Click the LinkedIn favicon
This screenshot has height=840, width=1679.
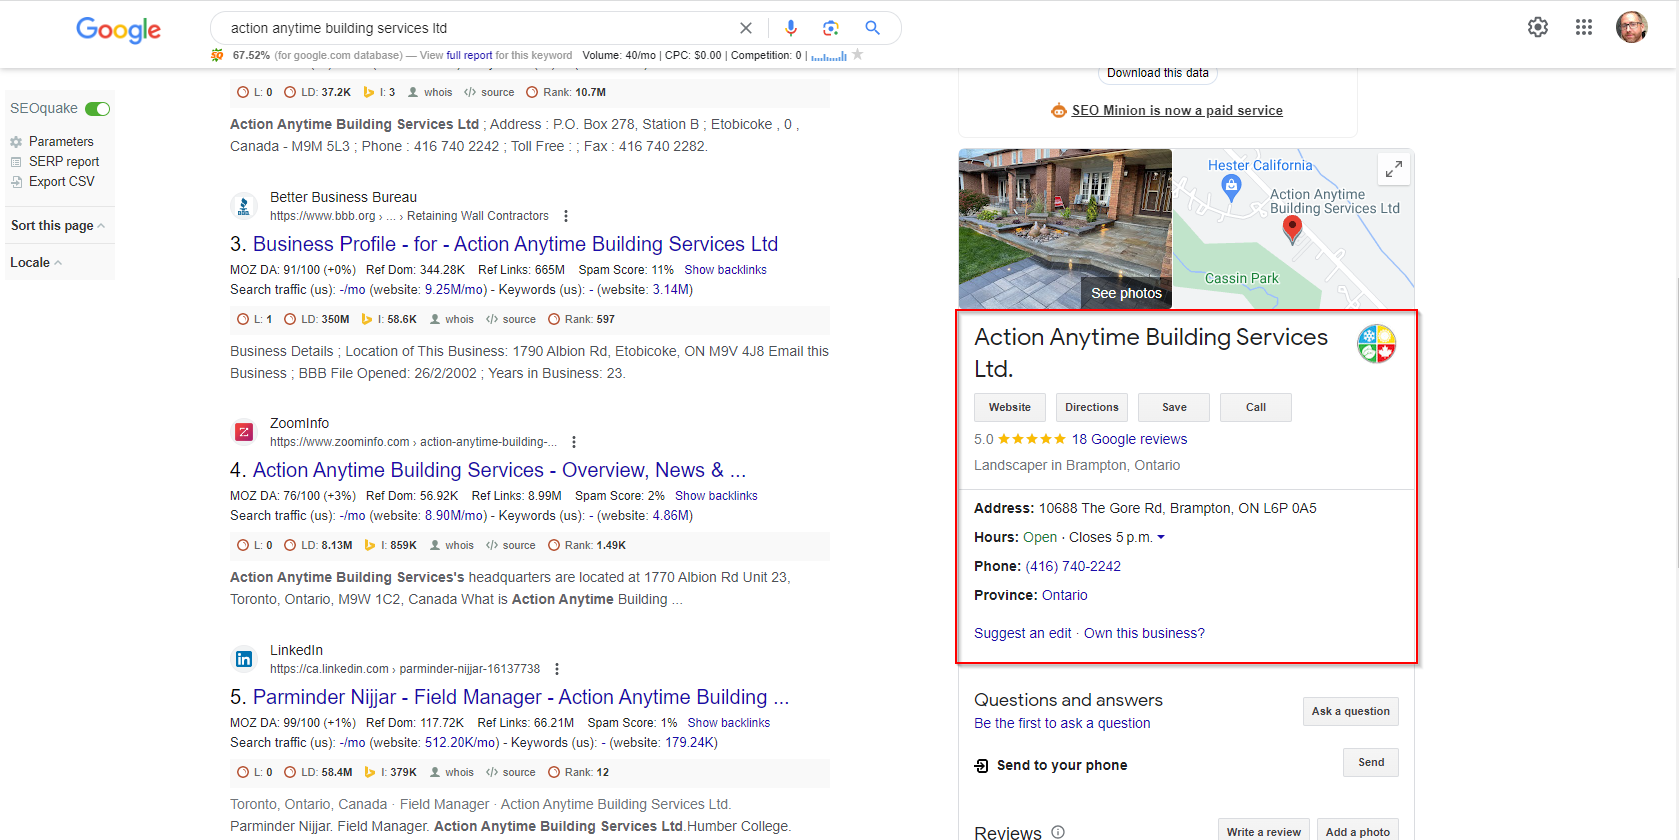coord(243,659)
